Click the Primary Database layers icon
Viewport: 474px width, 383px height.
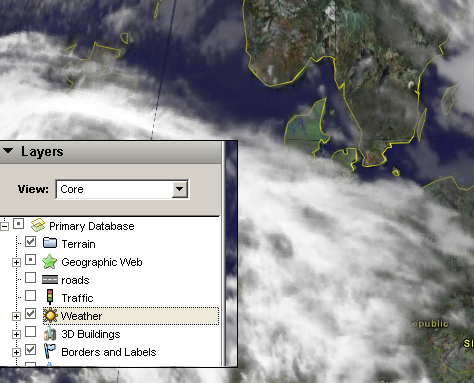38,225
